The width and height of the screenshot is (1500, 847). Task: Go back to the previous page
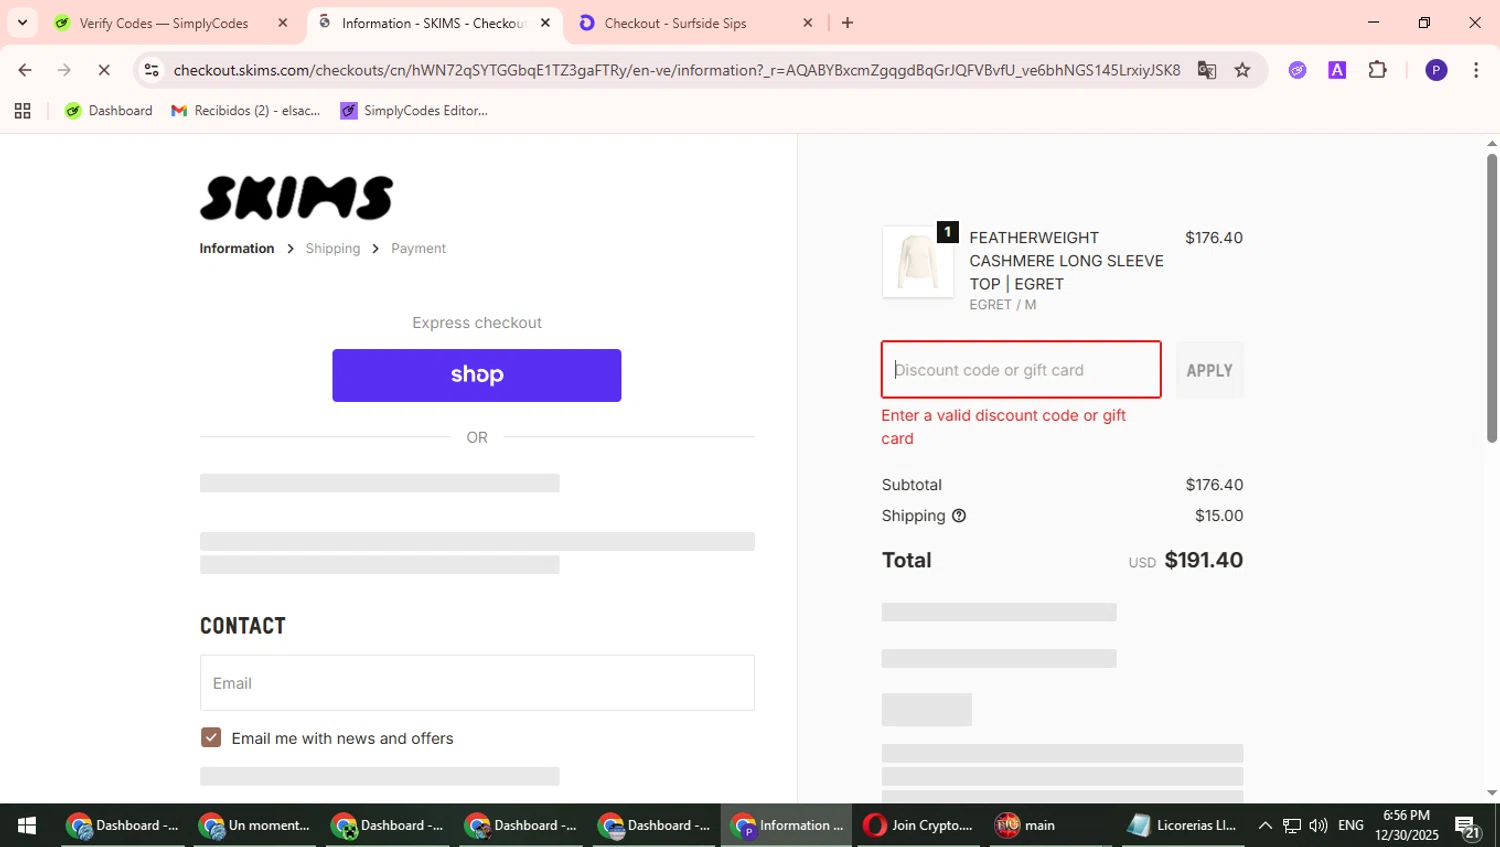25,70
